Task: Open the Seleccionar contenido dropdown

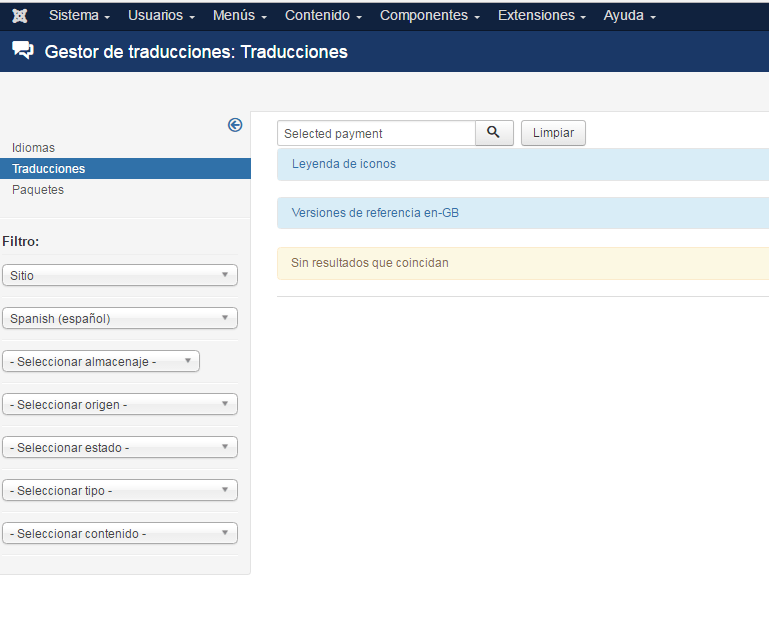Action: [x=120, y=534]
